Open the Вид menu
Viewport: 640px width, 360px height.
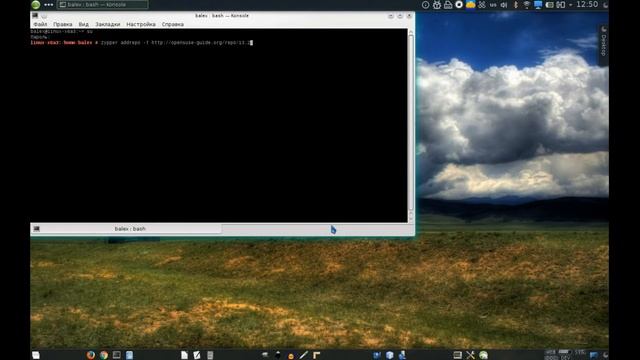84,24
